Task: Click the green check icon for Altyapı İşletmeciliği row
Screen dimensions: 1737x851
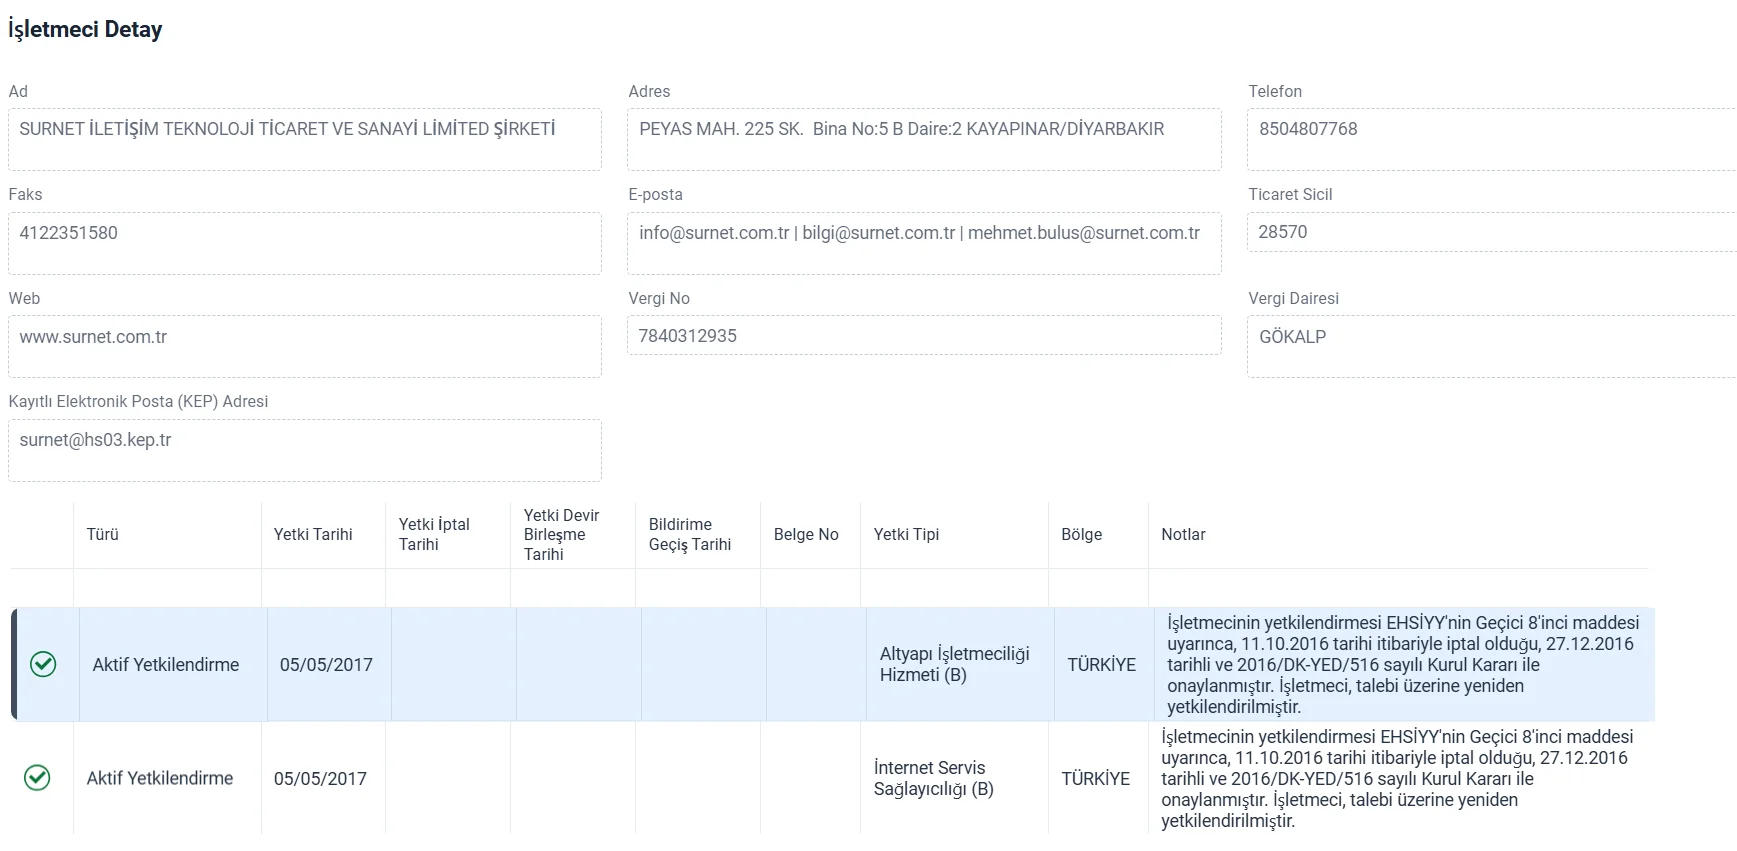Action: [43, 664]
